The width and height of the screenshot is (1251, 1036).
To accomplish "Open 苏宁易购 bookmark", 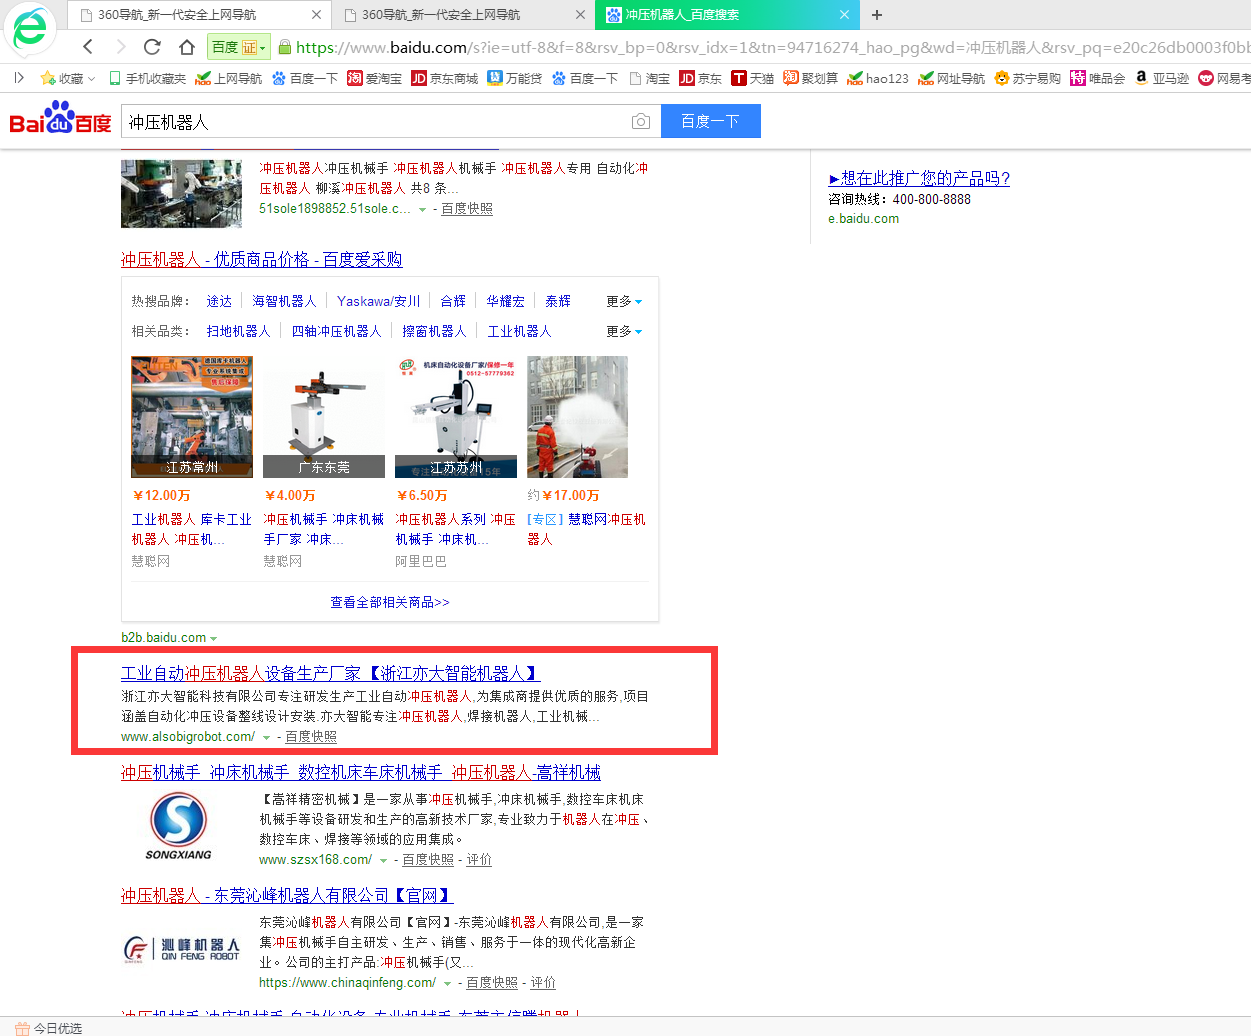I will [1028, 78].
